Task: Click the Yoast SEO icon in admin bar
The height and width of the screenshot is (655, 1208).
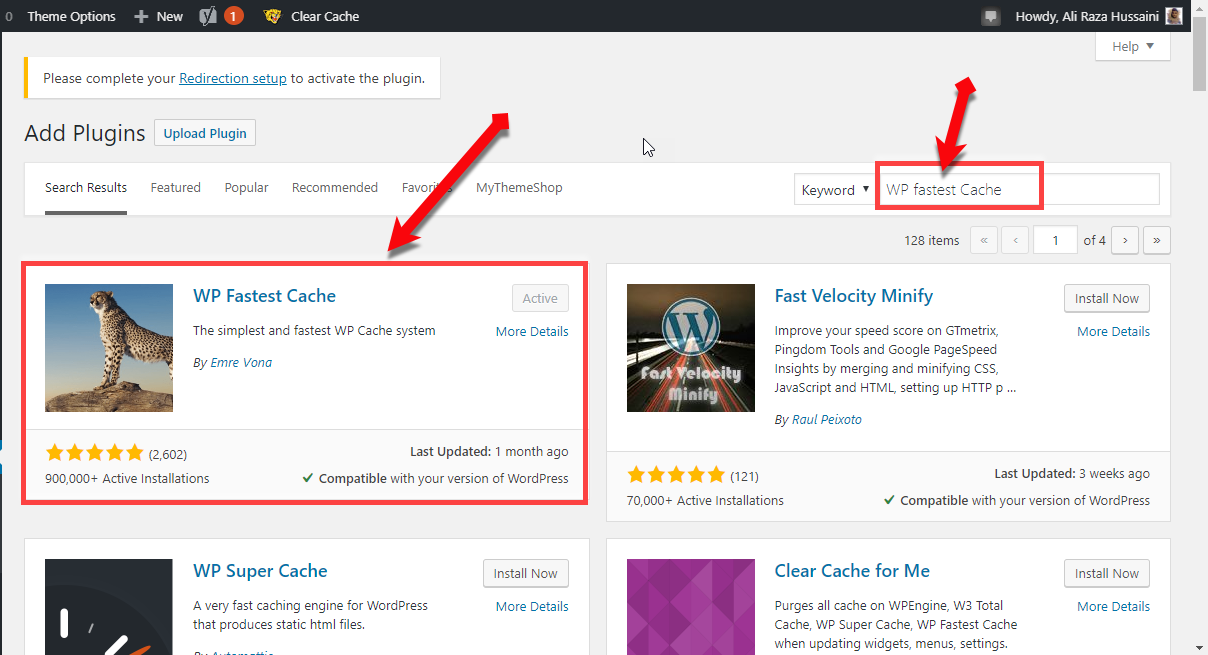Action: pos(208,16)
